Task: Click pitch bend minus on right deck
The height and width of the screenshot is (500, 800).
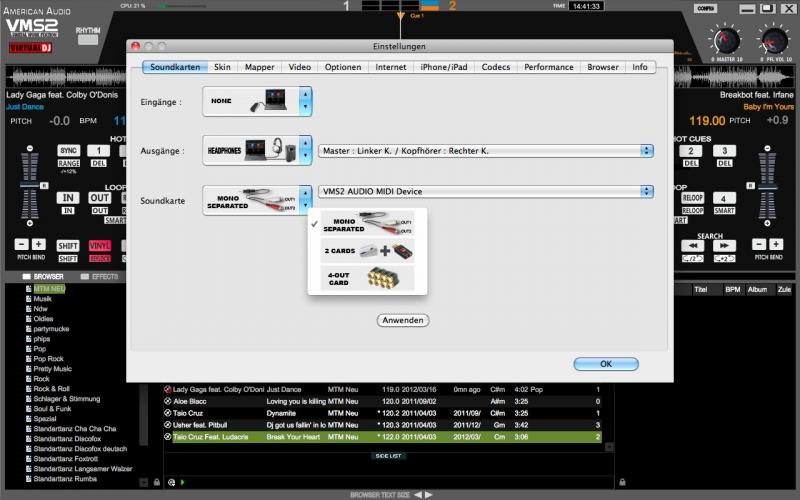Action: 760,245
